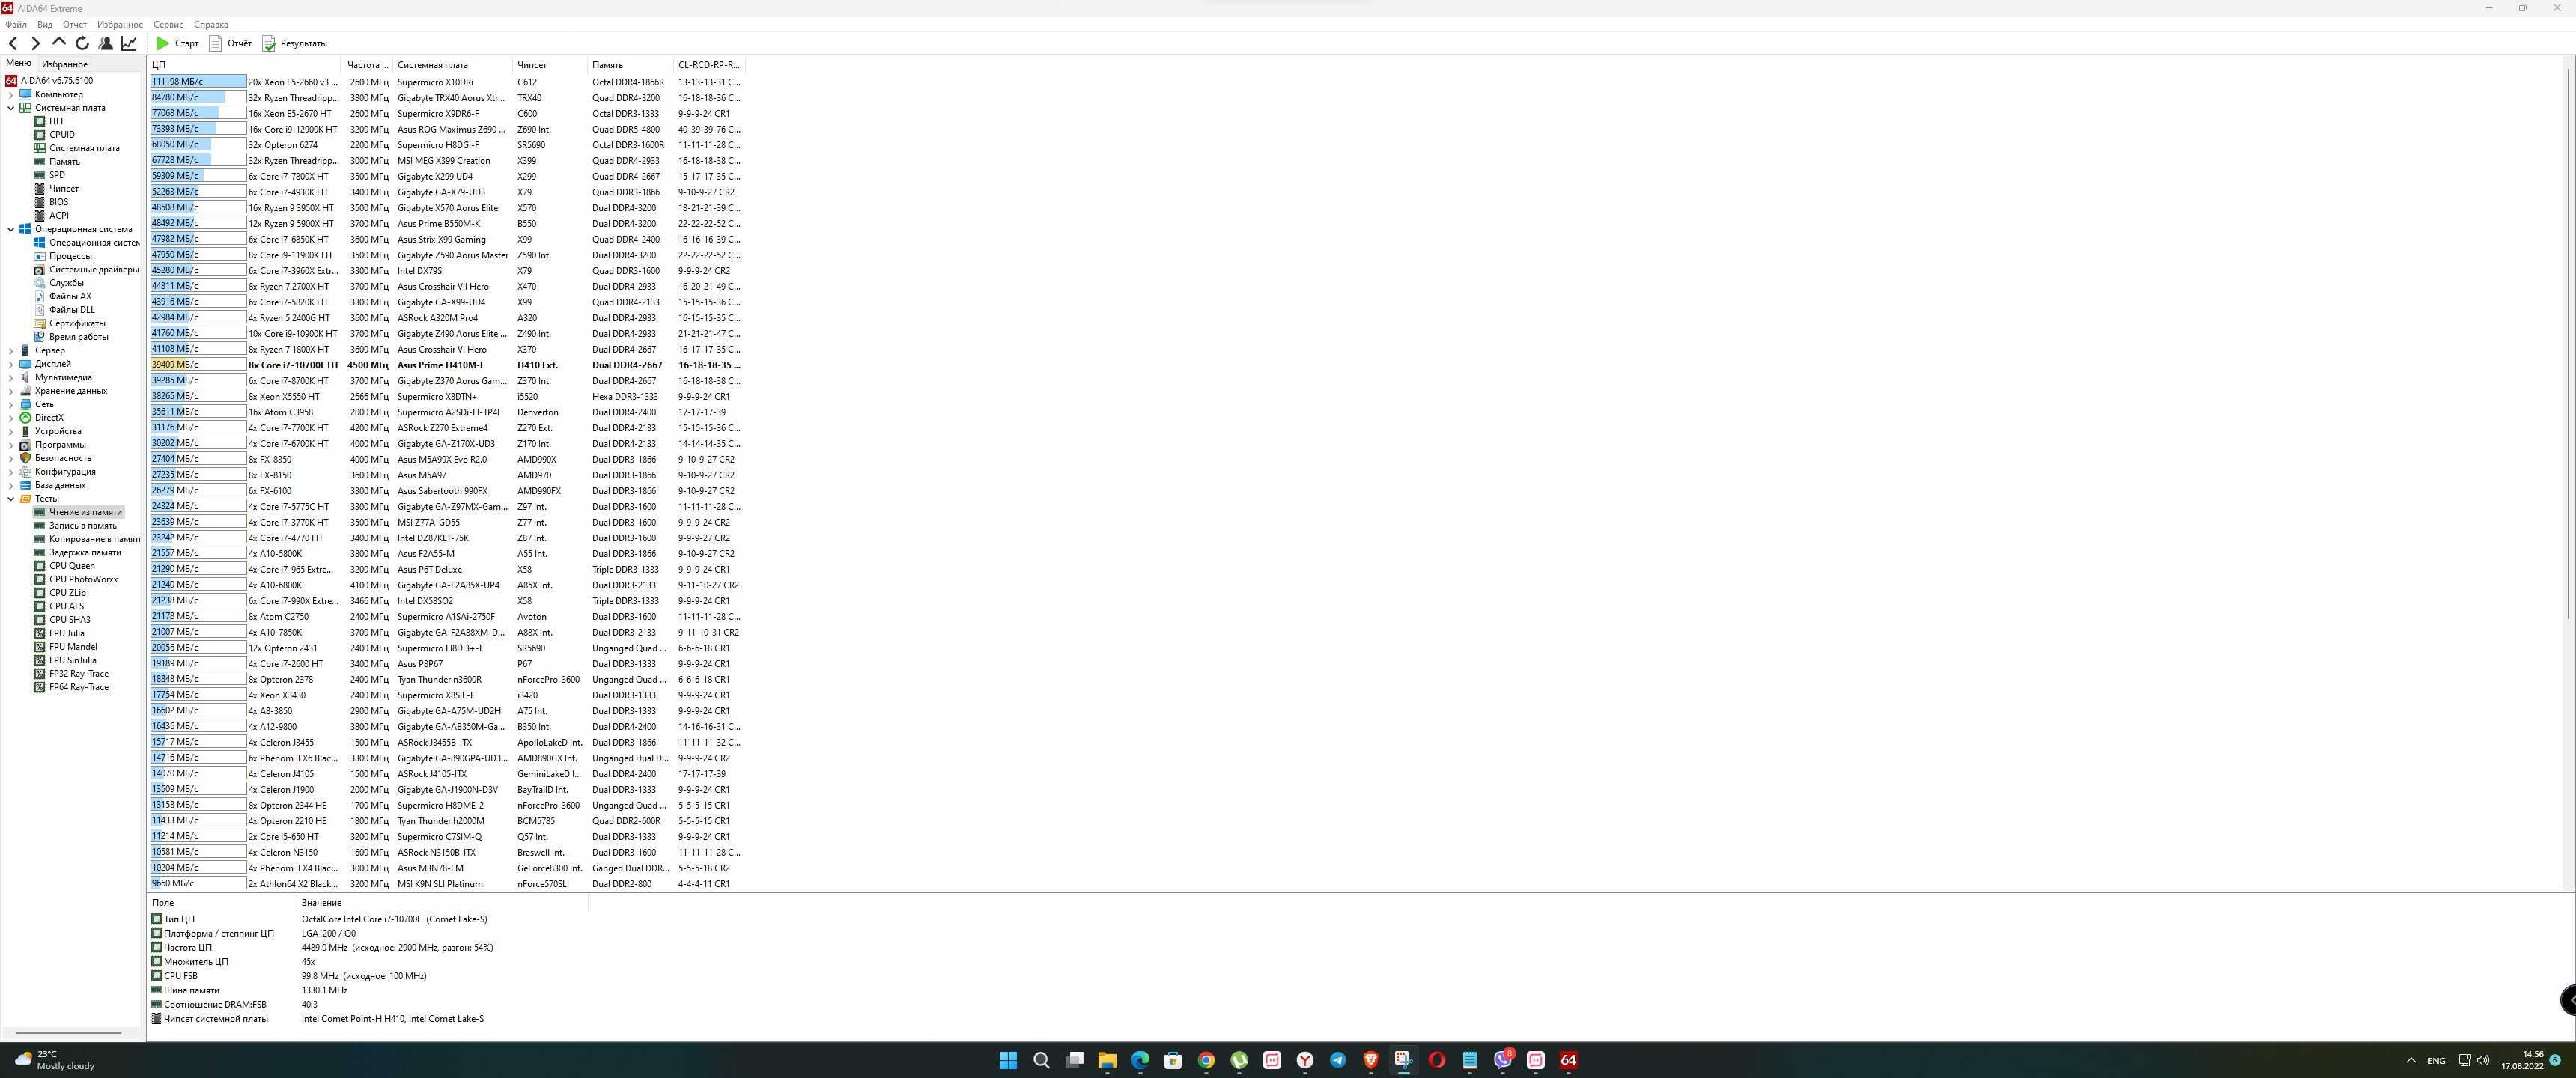
Task: Go back with the left arrow toolbar icon
Action: [13, 43]
